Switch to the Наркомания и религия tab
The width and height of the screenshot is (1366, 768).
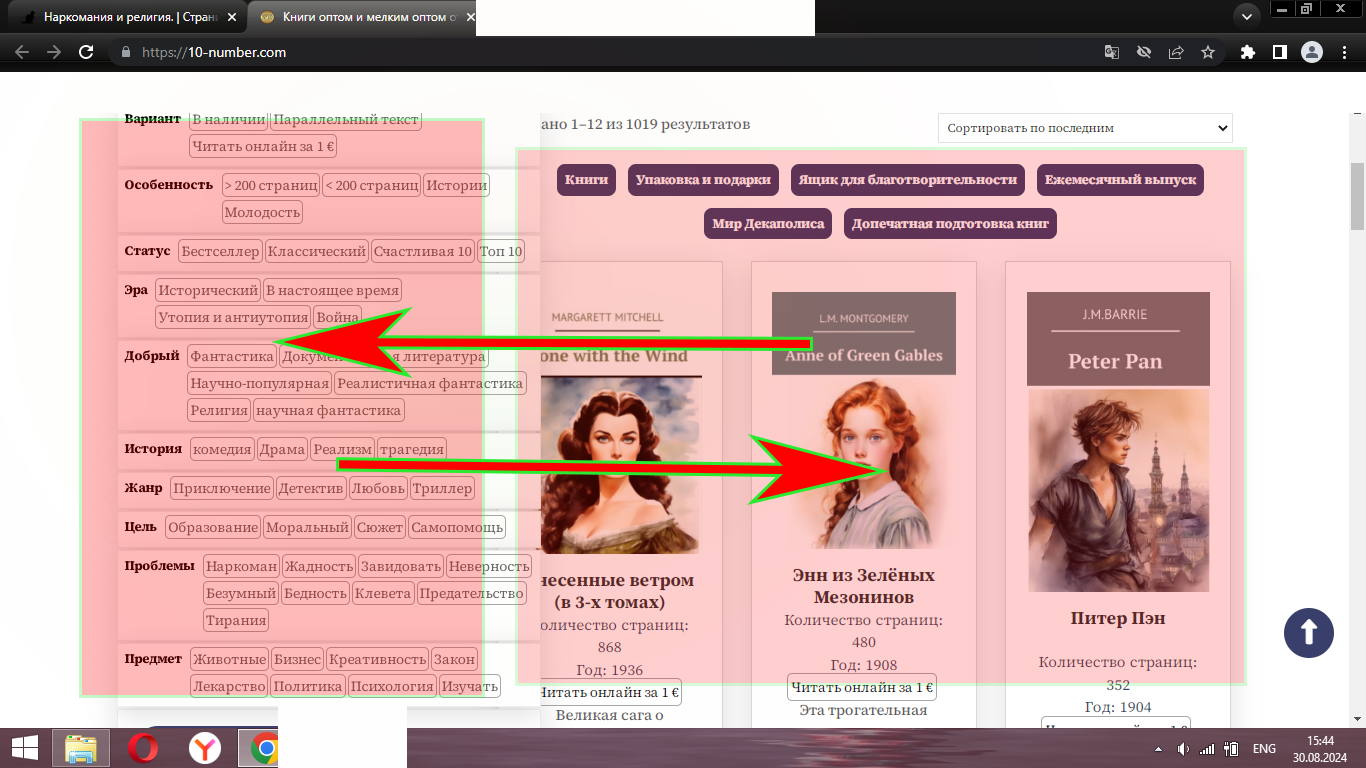[125, 17]
